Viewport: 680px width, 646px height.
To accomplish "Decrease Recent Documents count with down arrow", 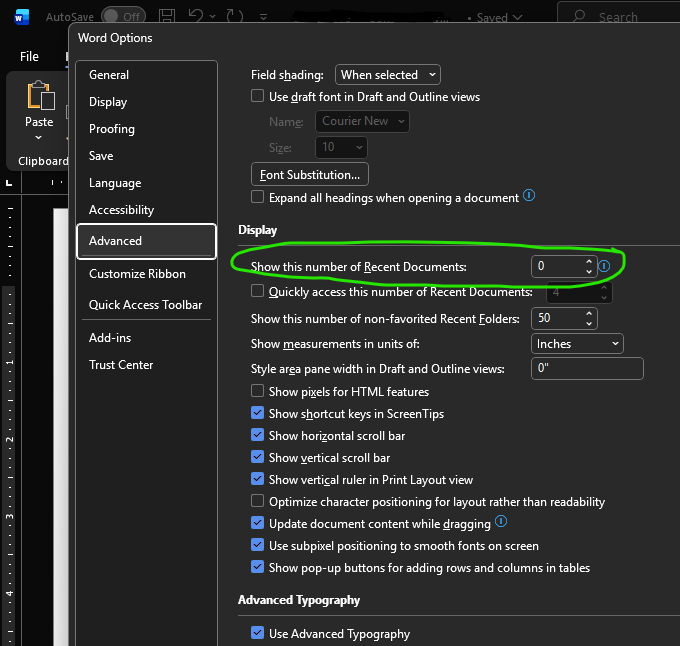I will (588, 271).
